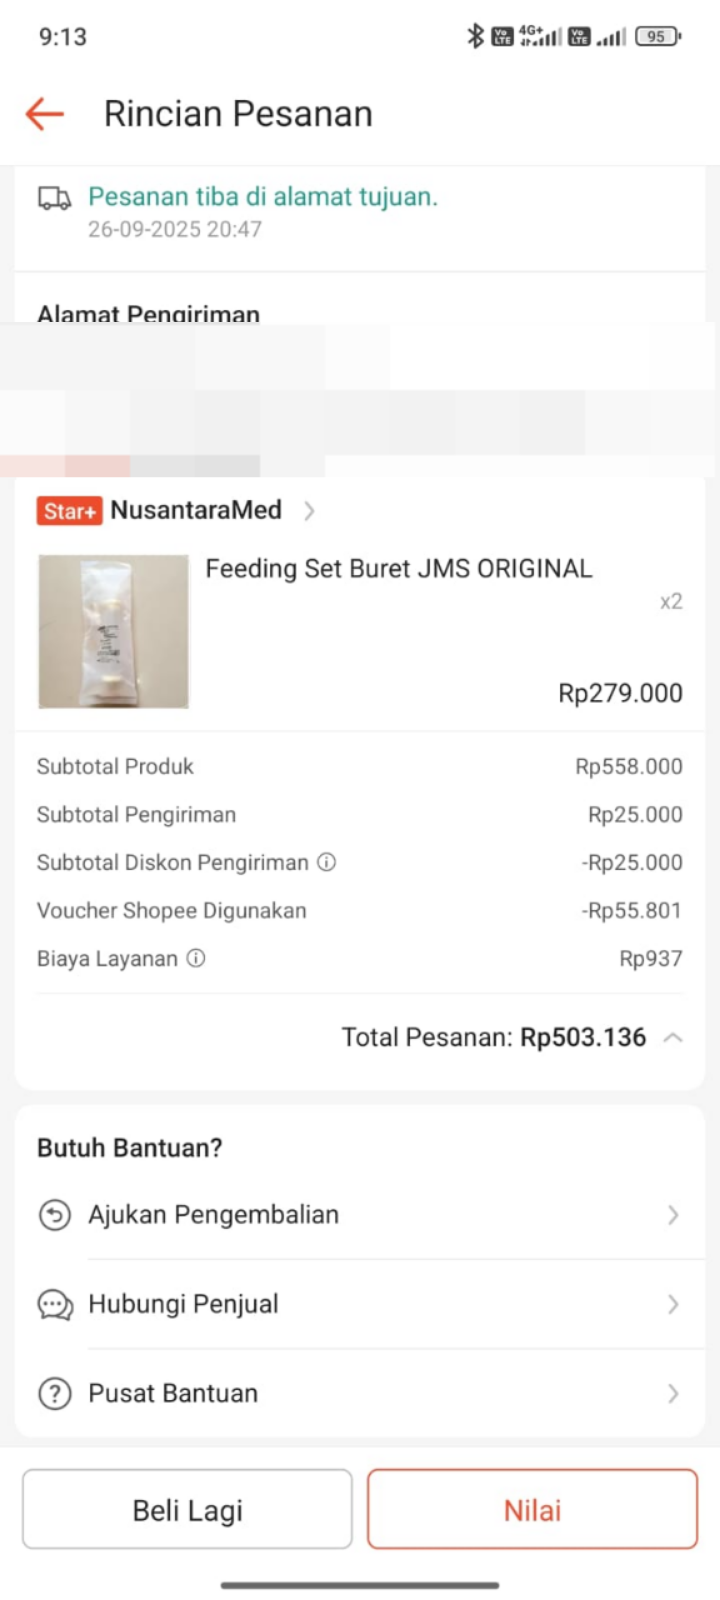
Task: Collapse the Total Pesanan price breakdown
Action: pos(673,1038)
